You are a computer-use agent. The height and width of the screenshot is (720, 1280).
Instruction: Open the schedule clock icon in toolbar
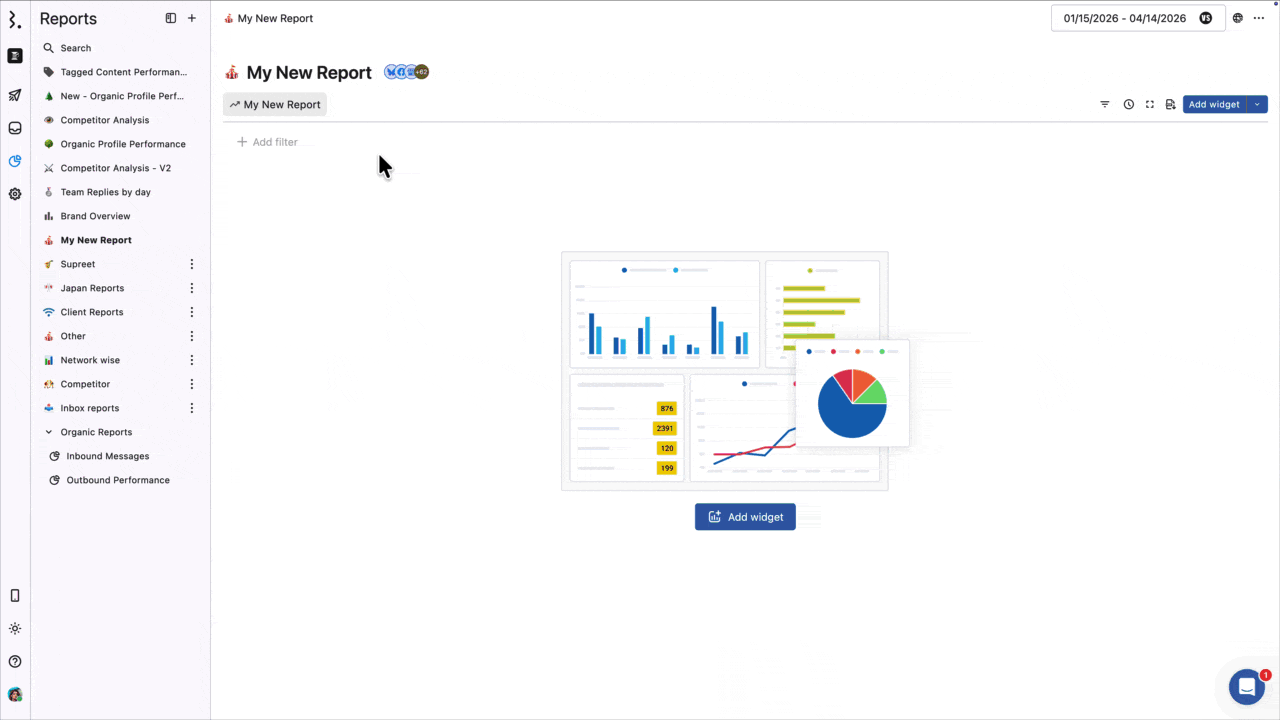(1128, 104)
